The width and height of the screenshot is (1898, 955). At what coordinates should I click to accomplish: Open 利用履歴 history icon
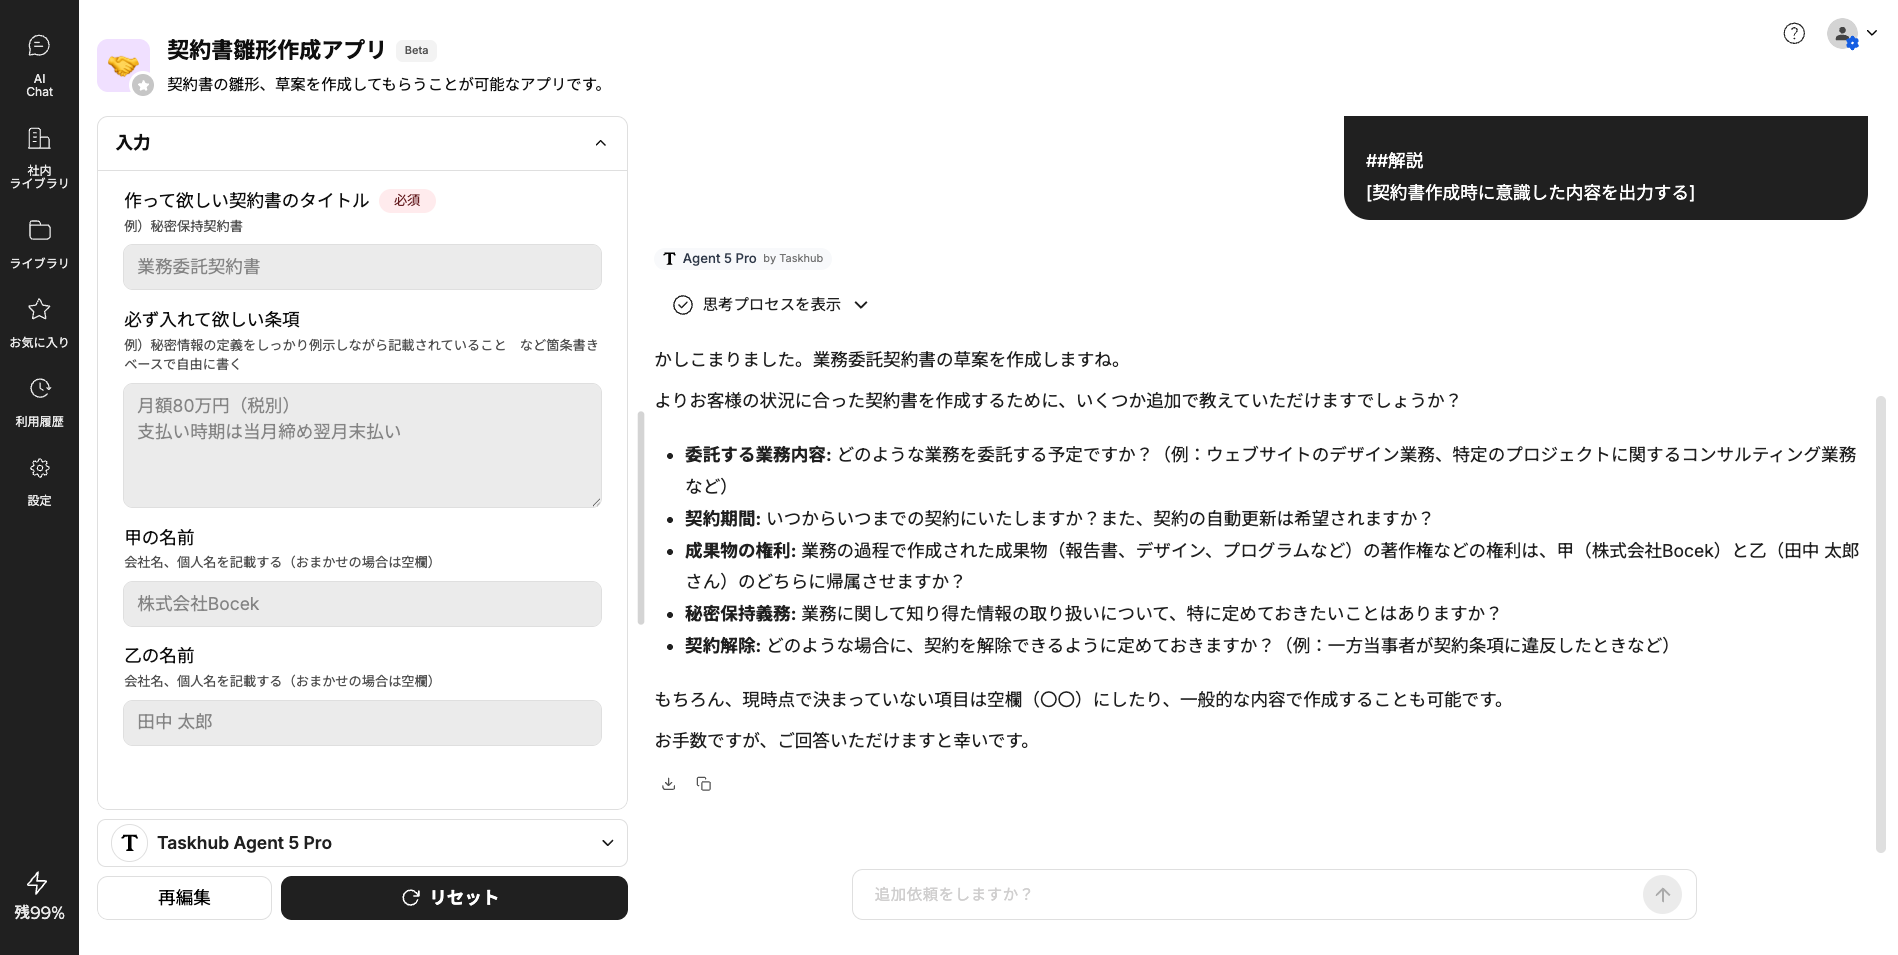(x=39, y=401)
